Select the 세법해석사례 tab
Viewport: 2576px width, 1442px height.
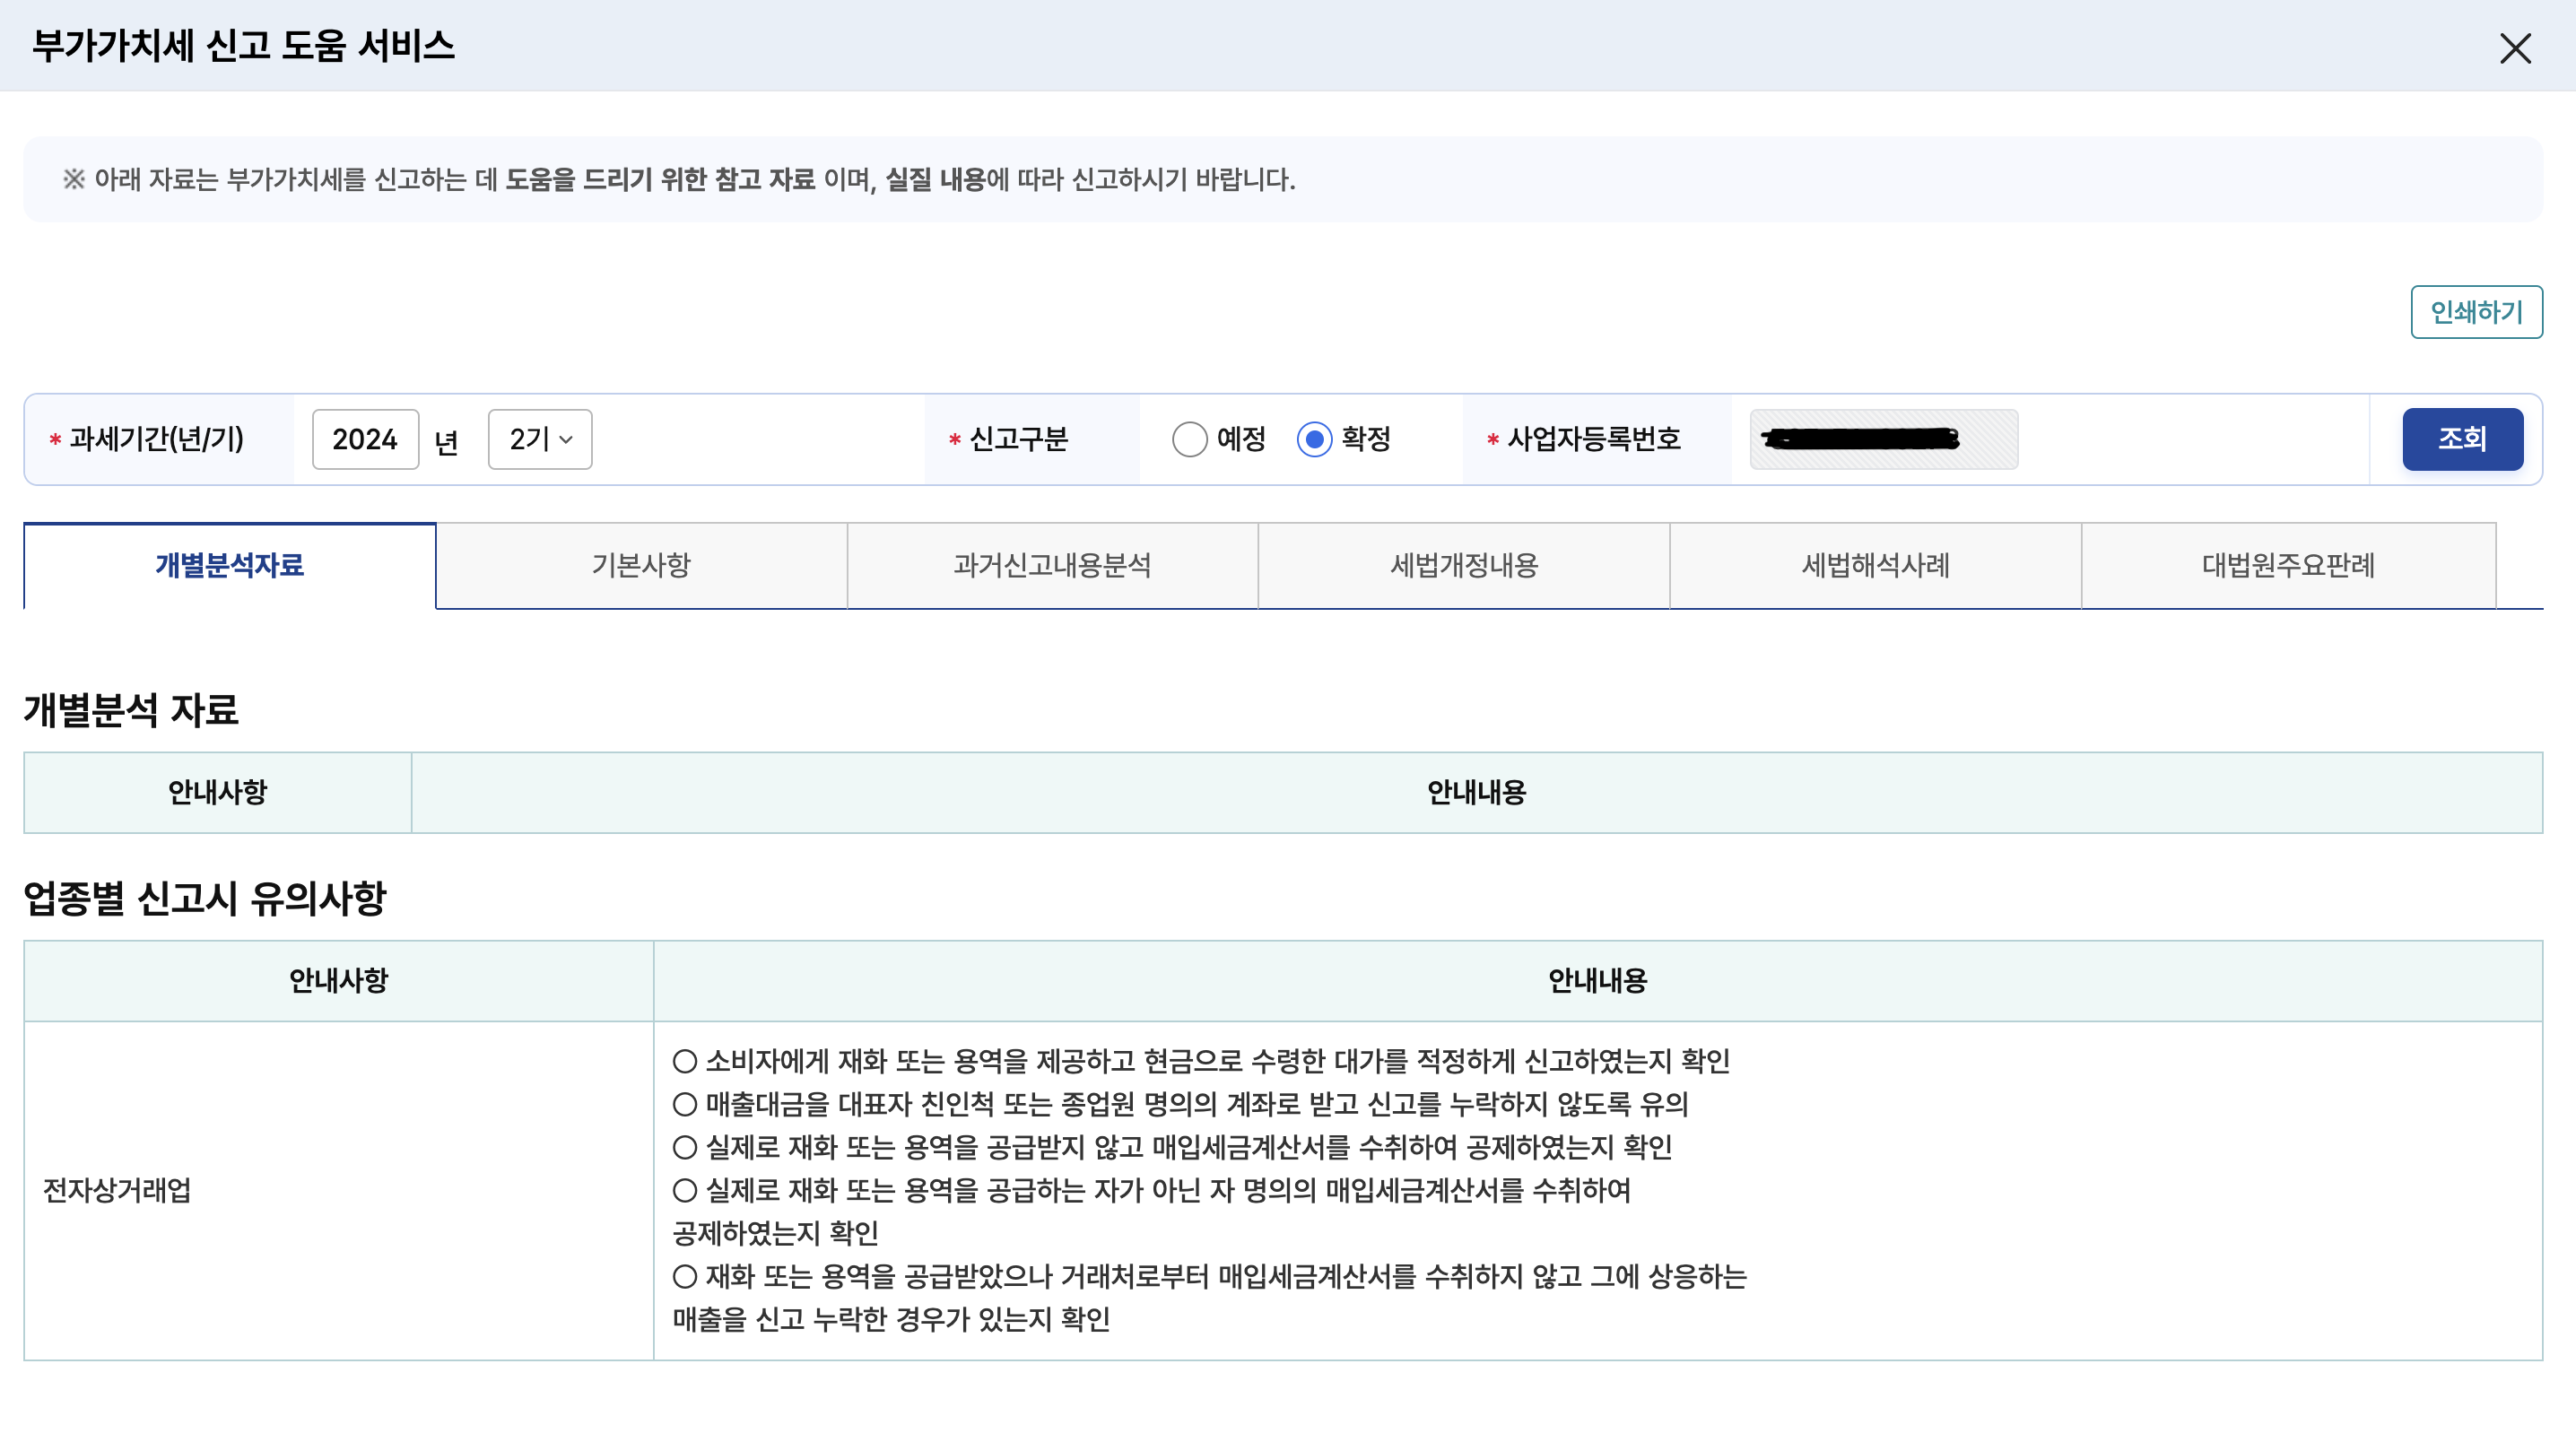(x=1875, y=566)
